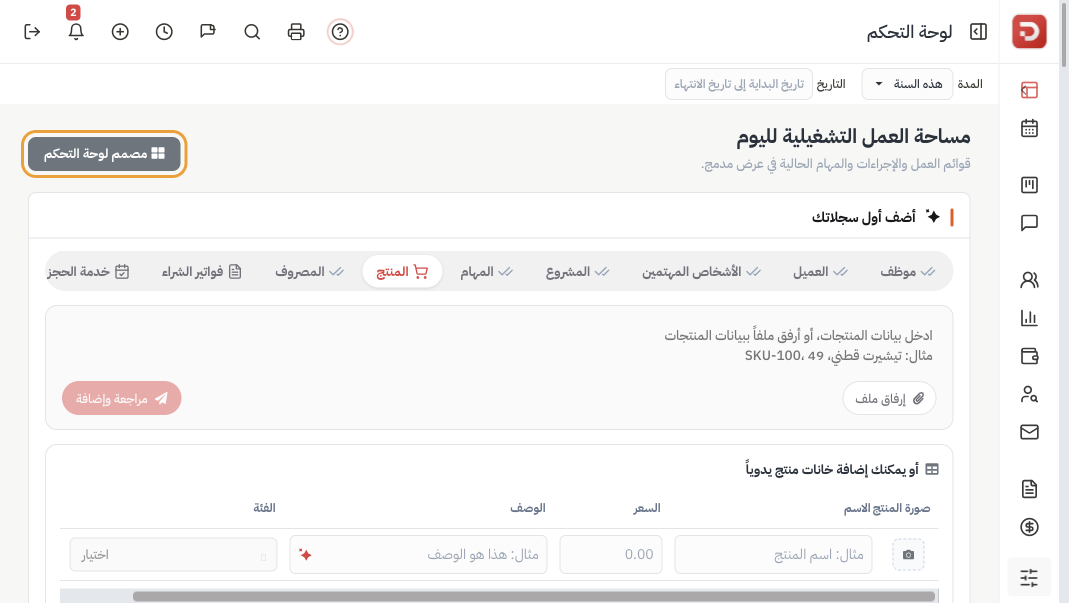Open bar chart reports icon in sidebar
The image size is (1069, 603).
[1029, 318]
